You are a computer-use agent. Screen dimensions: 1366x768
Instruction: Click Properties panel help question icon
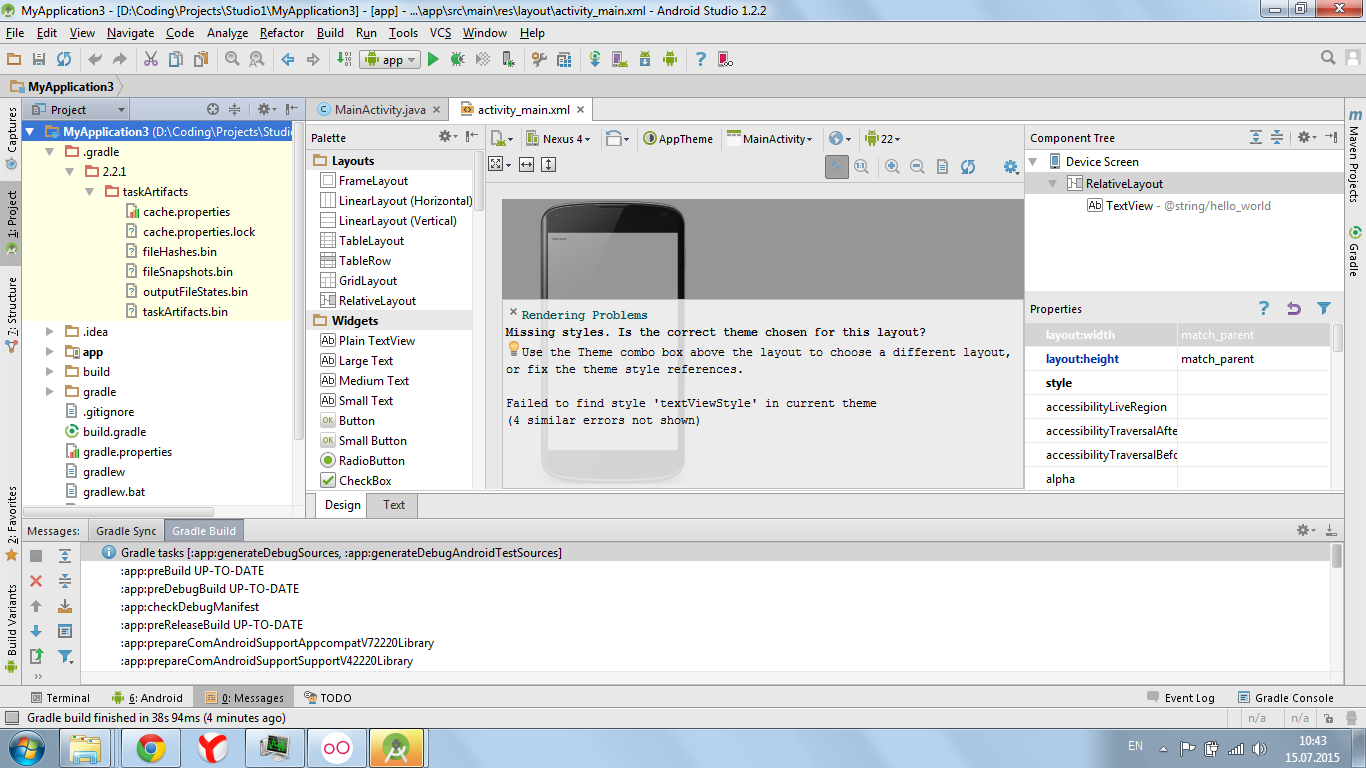[1264, 309]
